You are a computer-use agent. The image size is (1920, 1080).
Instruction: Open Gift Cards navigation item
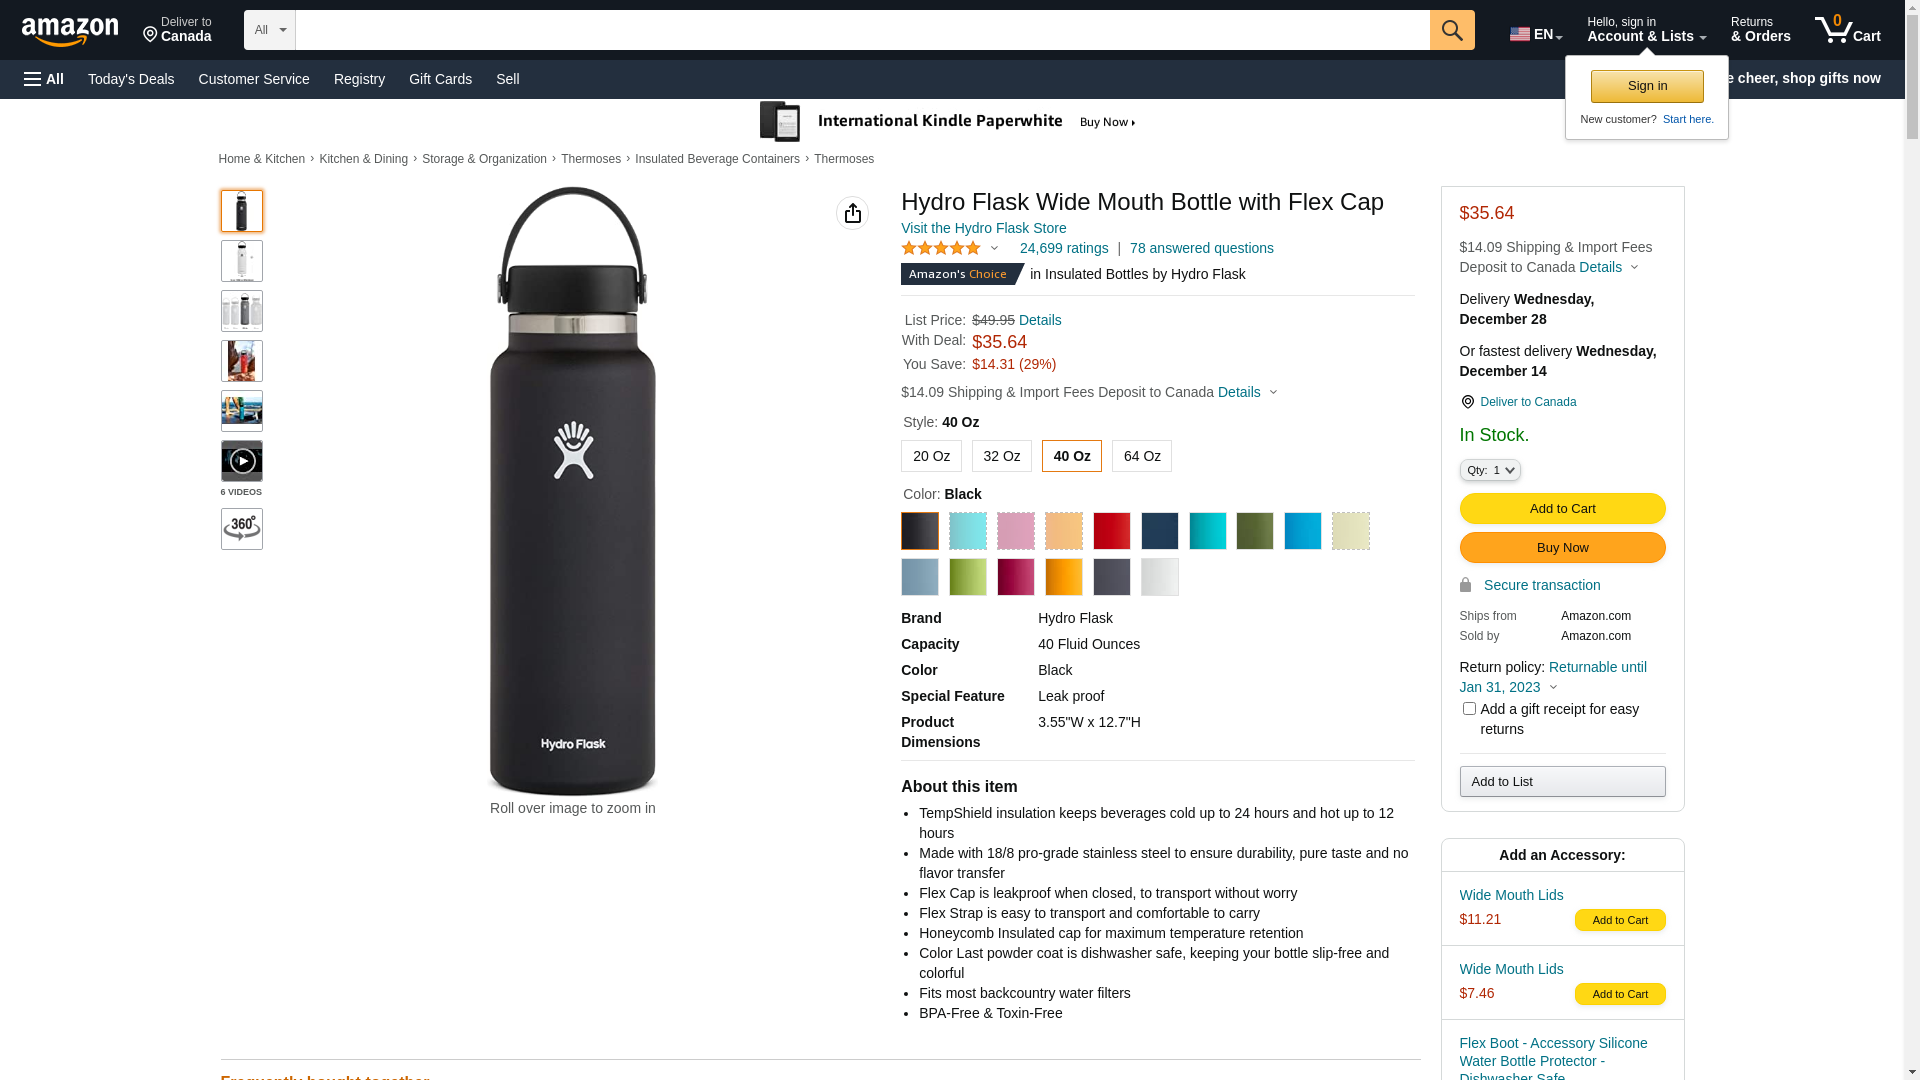click(440, 79)
